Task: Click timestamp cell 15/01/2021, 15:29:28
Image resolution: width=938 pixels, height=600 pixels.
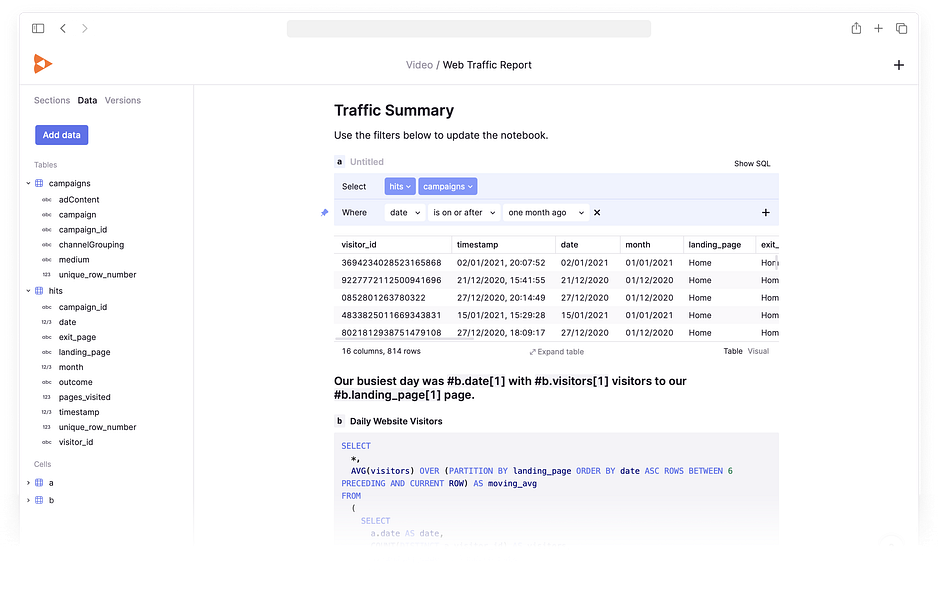Action: coord(501,315)
